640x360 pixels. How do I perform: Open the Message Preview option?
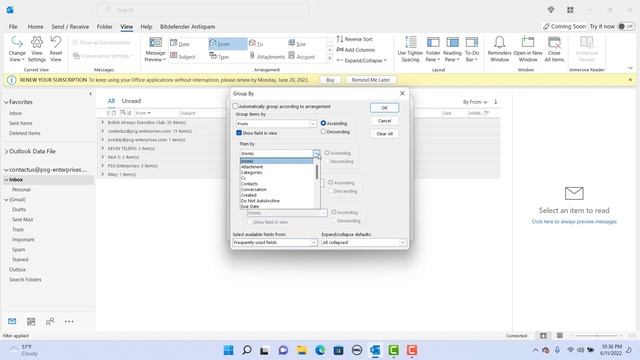click(155, 49)
